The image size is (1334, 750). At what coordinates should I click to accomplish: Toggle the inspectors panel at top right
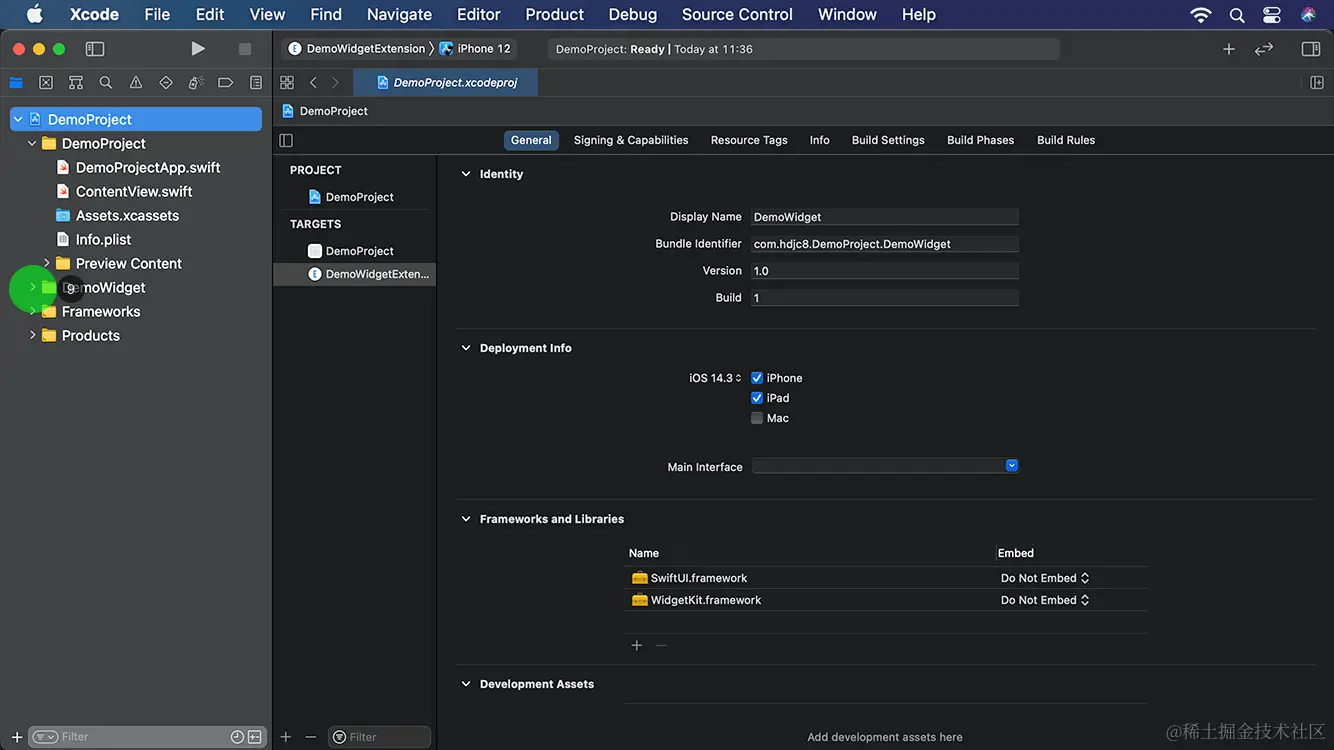click(x=1311, y=49)
